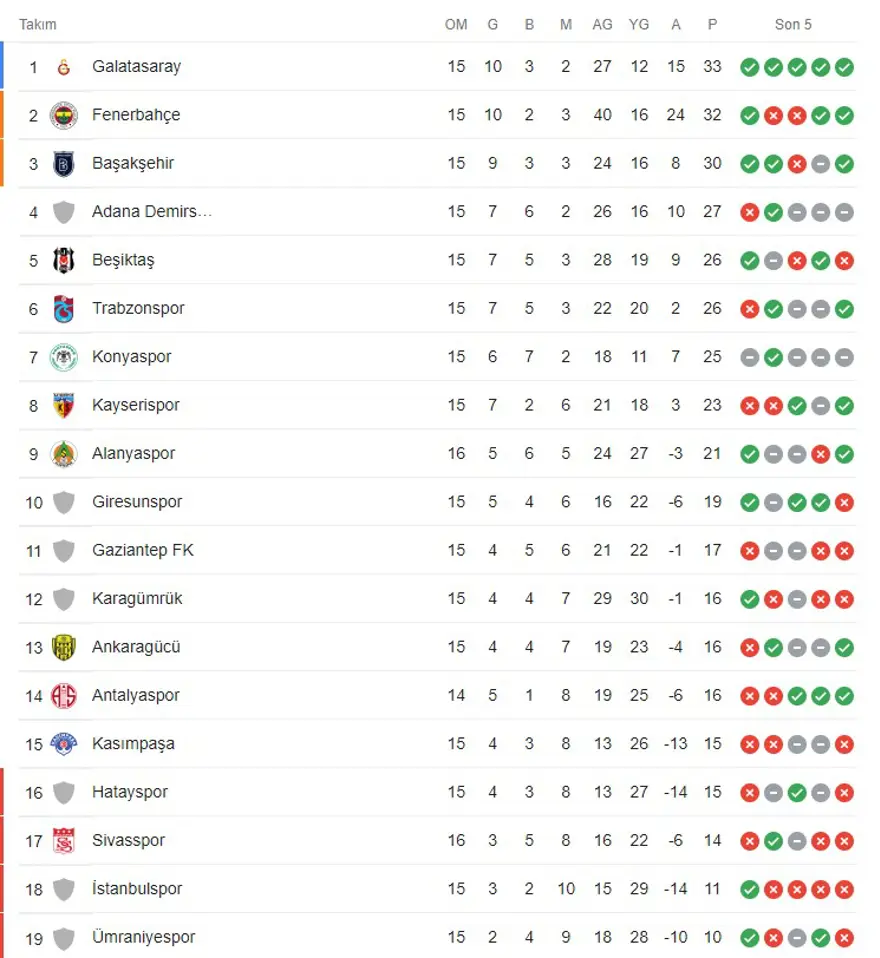This screenshot has height=958, width=880.
Task: Click the Başakşehir team badge
Action: point(64,163)
